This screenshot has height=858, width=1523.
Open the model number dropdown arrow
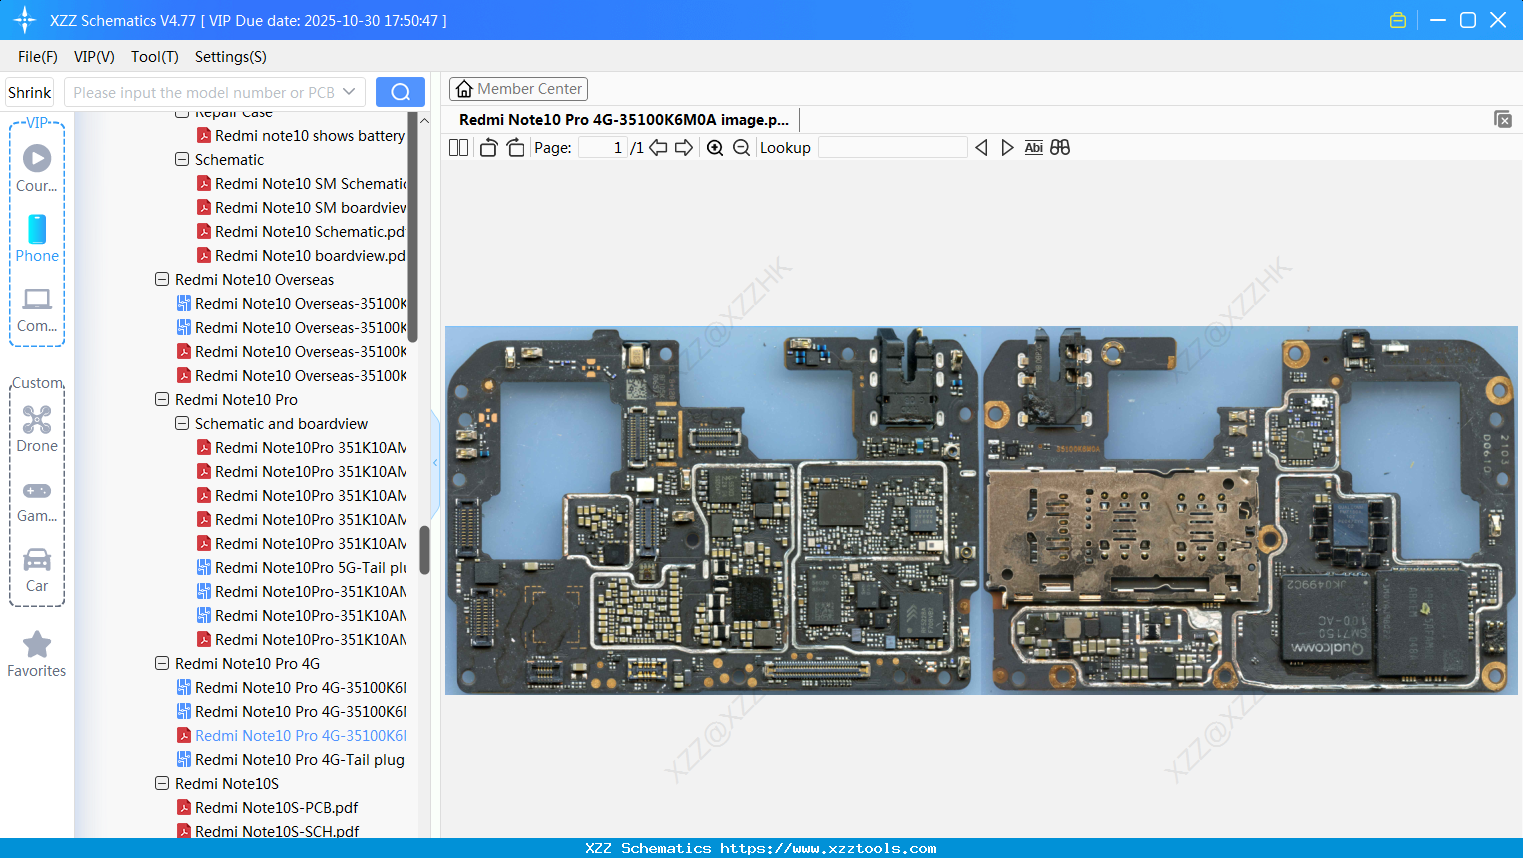(x=349, y=92)
